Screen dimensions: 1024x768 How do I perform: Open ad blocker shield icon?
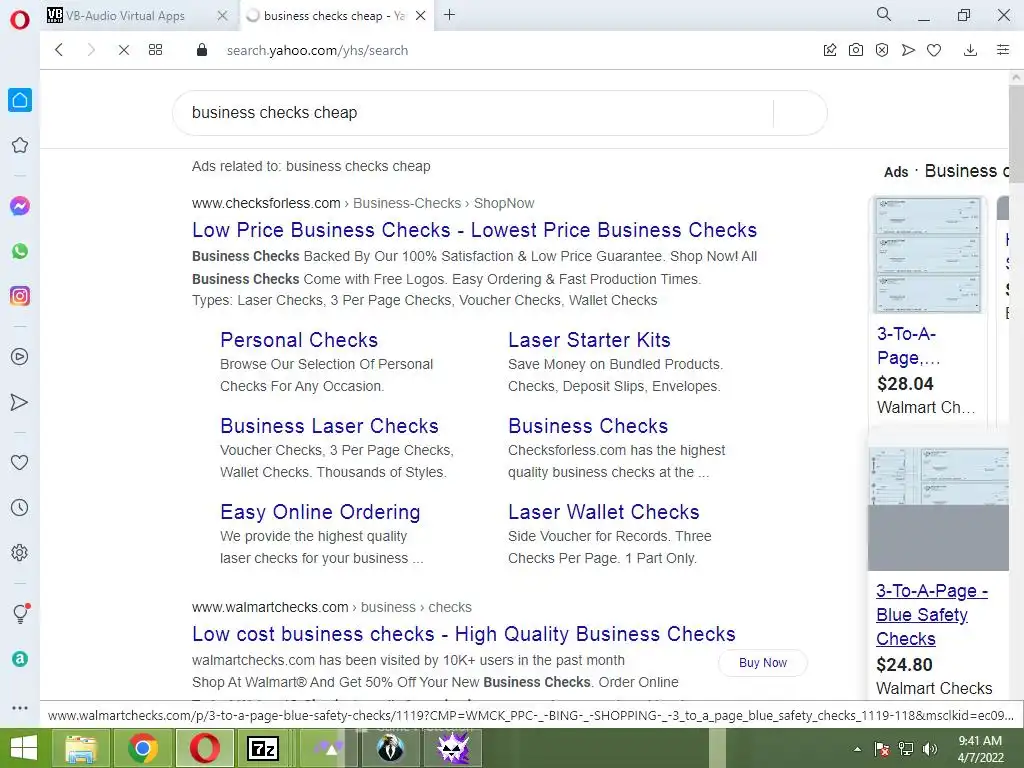click(882, 50)
